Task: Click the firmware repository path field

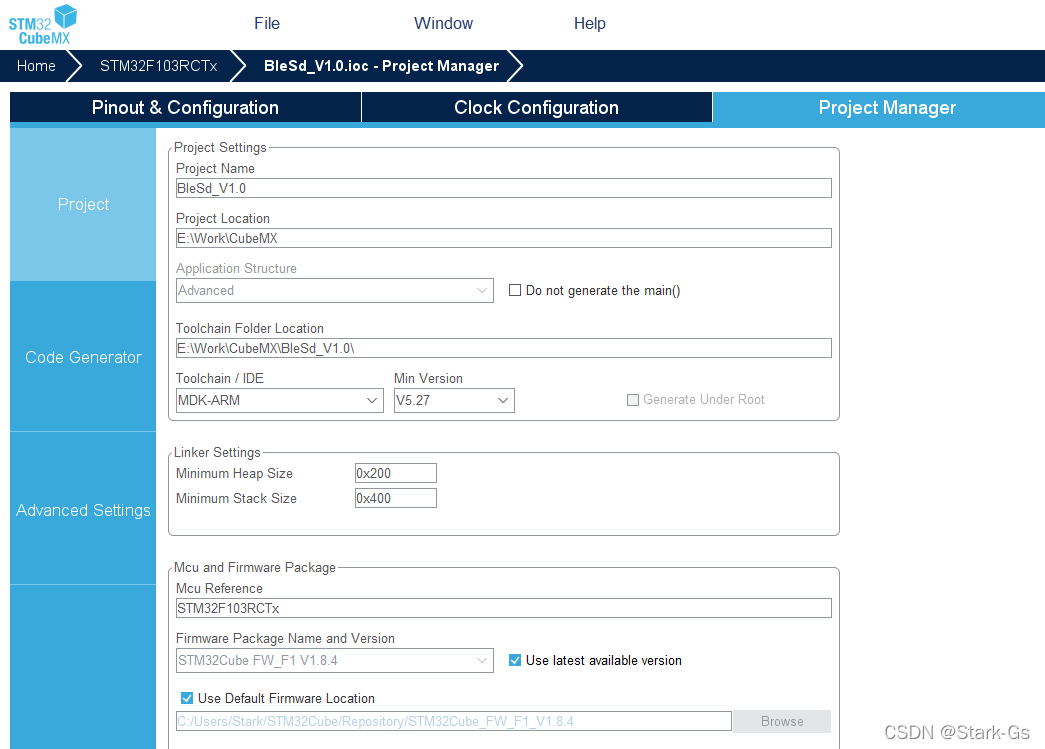Action: tap(453, 721)
